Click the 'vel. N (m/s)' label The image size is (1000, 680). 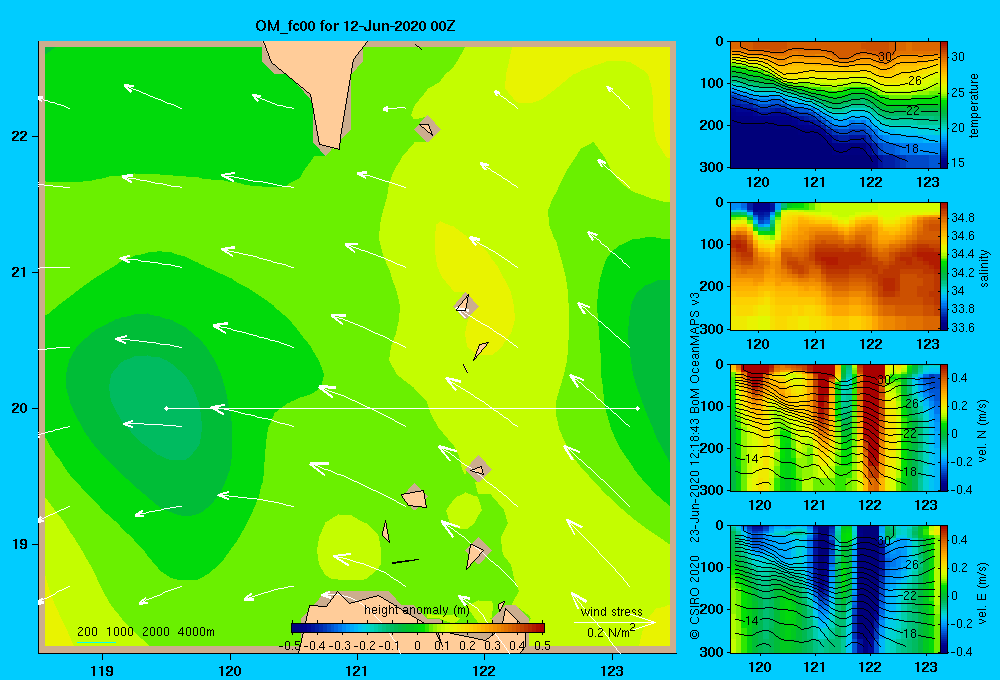983,431
